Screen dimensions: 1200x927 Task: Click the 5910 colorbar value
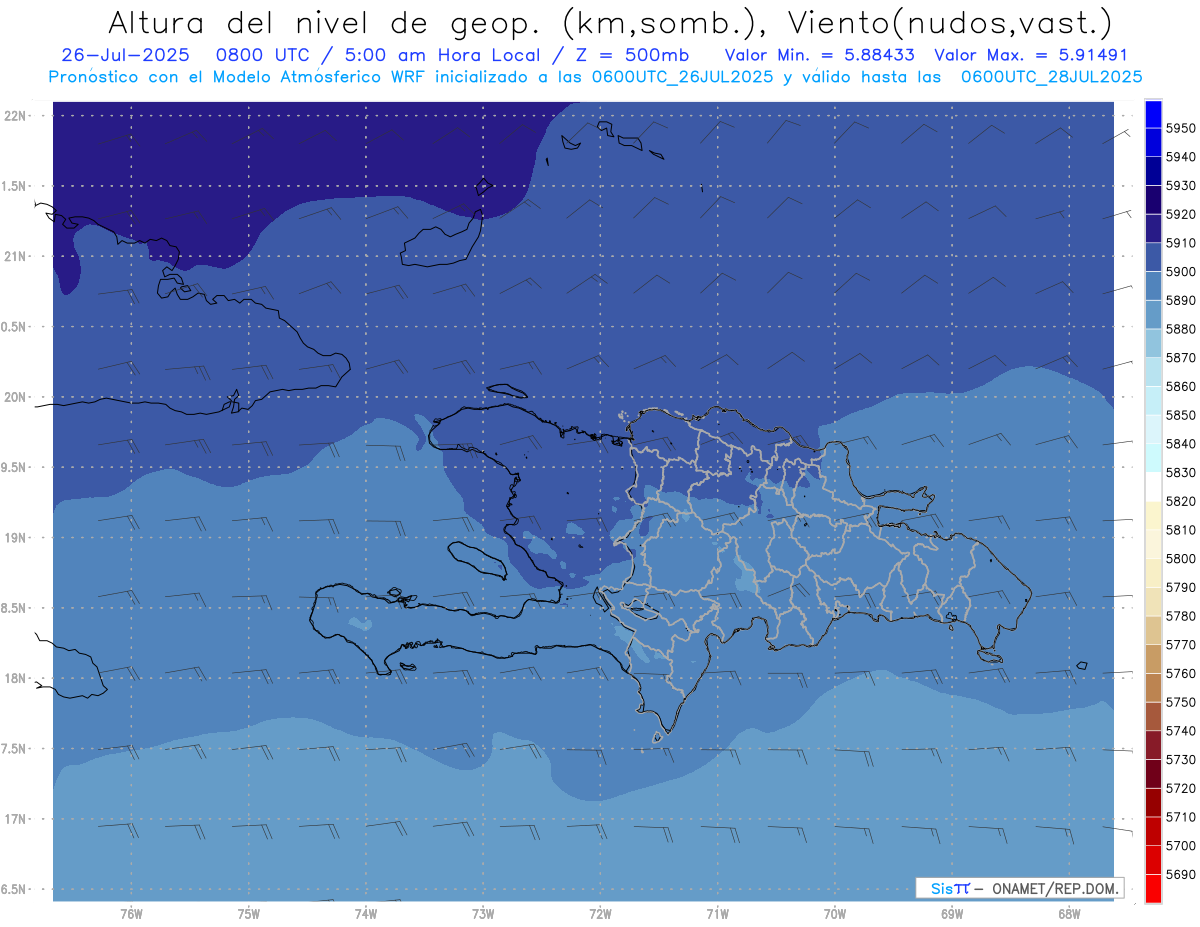pyautogui.click(x=1181, y=243)
